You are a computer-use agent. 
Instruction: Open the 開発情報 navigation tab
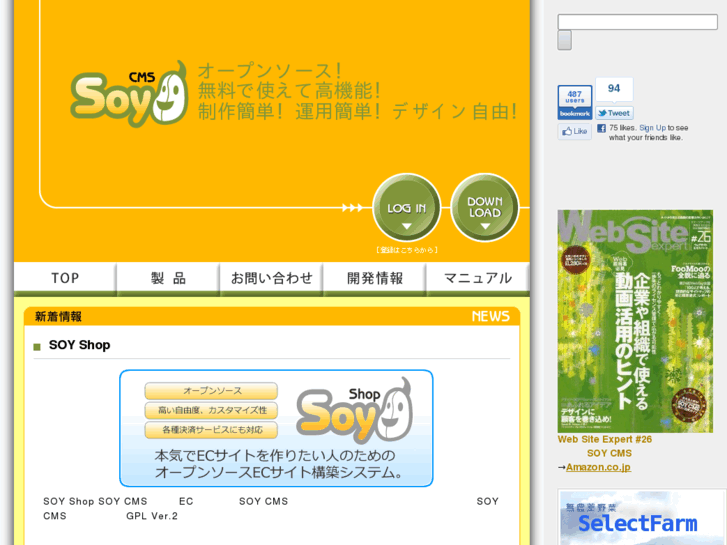tap(375, 278)
